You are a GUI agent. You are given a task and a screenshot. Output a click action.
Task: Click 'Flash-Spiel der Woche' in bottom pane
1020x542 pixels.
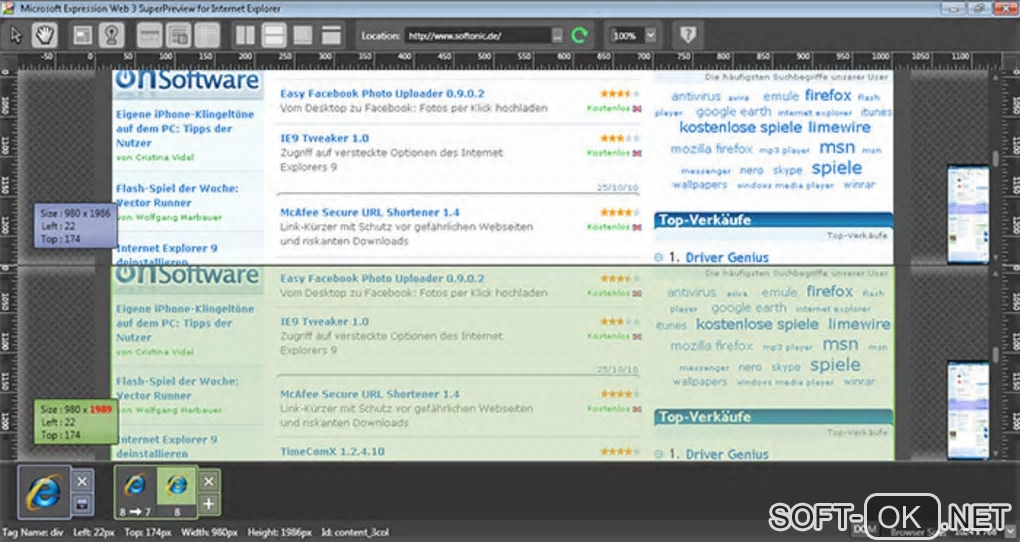[x=177, y=388]
